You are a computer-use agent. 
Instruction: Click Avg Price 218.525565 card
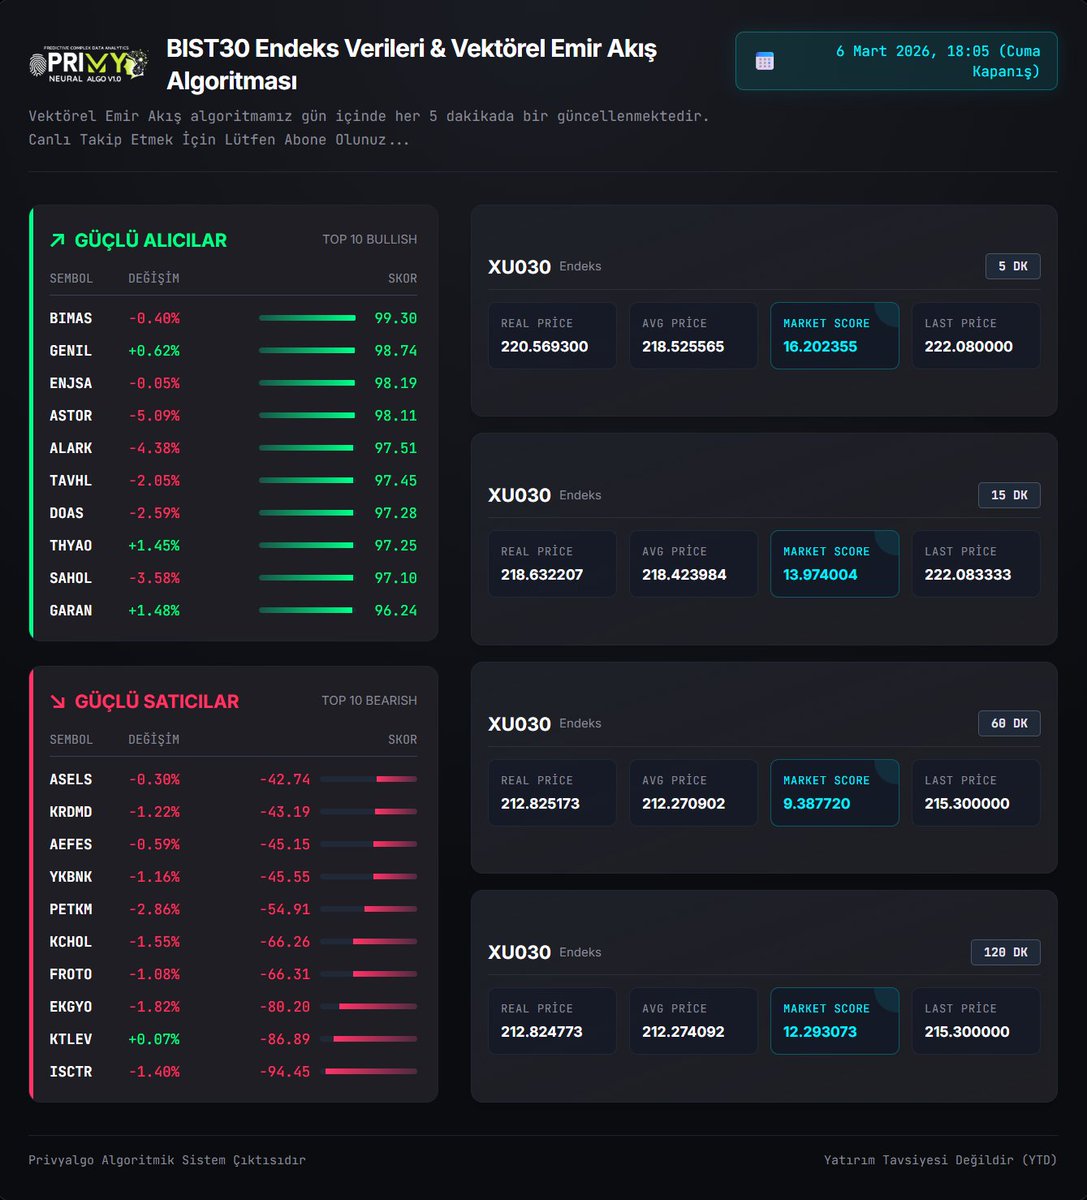(693, 336)
